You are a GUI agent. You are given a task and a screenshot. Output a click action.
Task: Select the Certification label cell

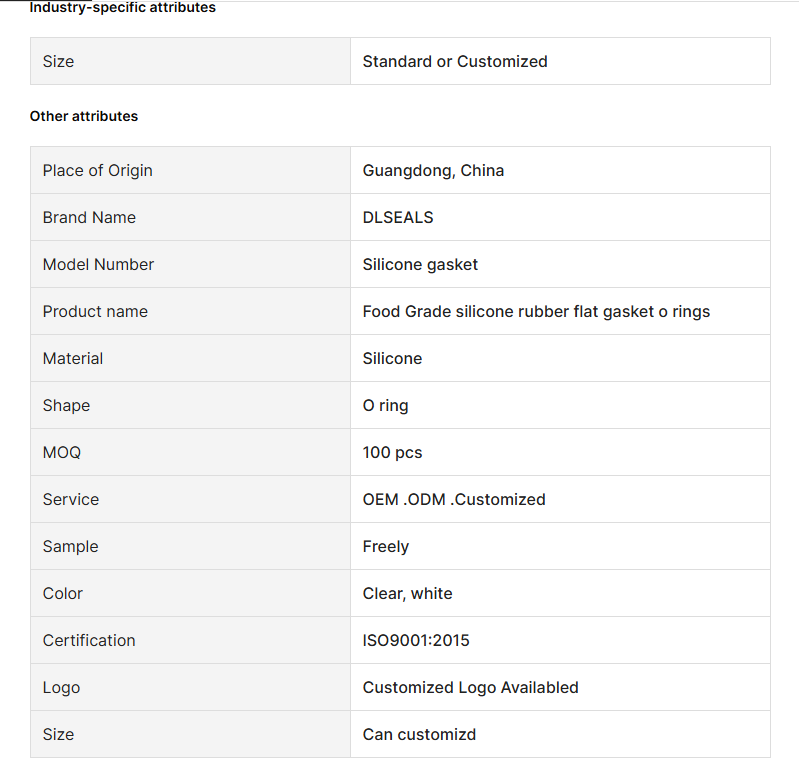tap(190, 640)
